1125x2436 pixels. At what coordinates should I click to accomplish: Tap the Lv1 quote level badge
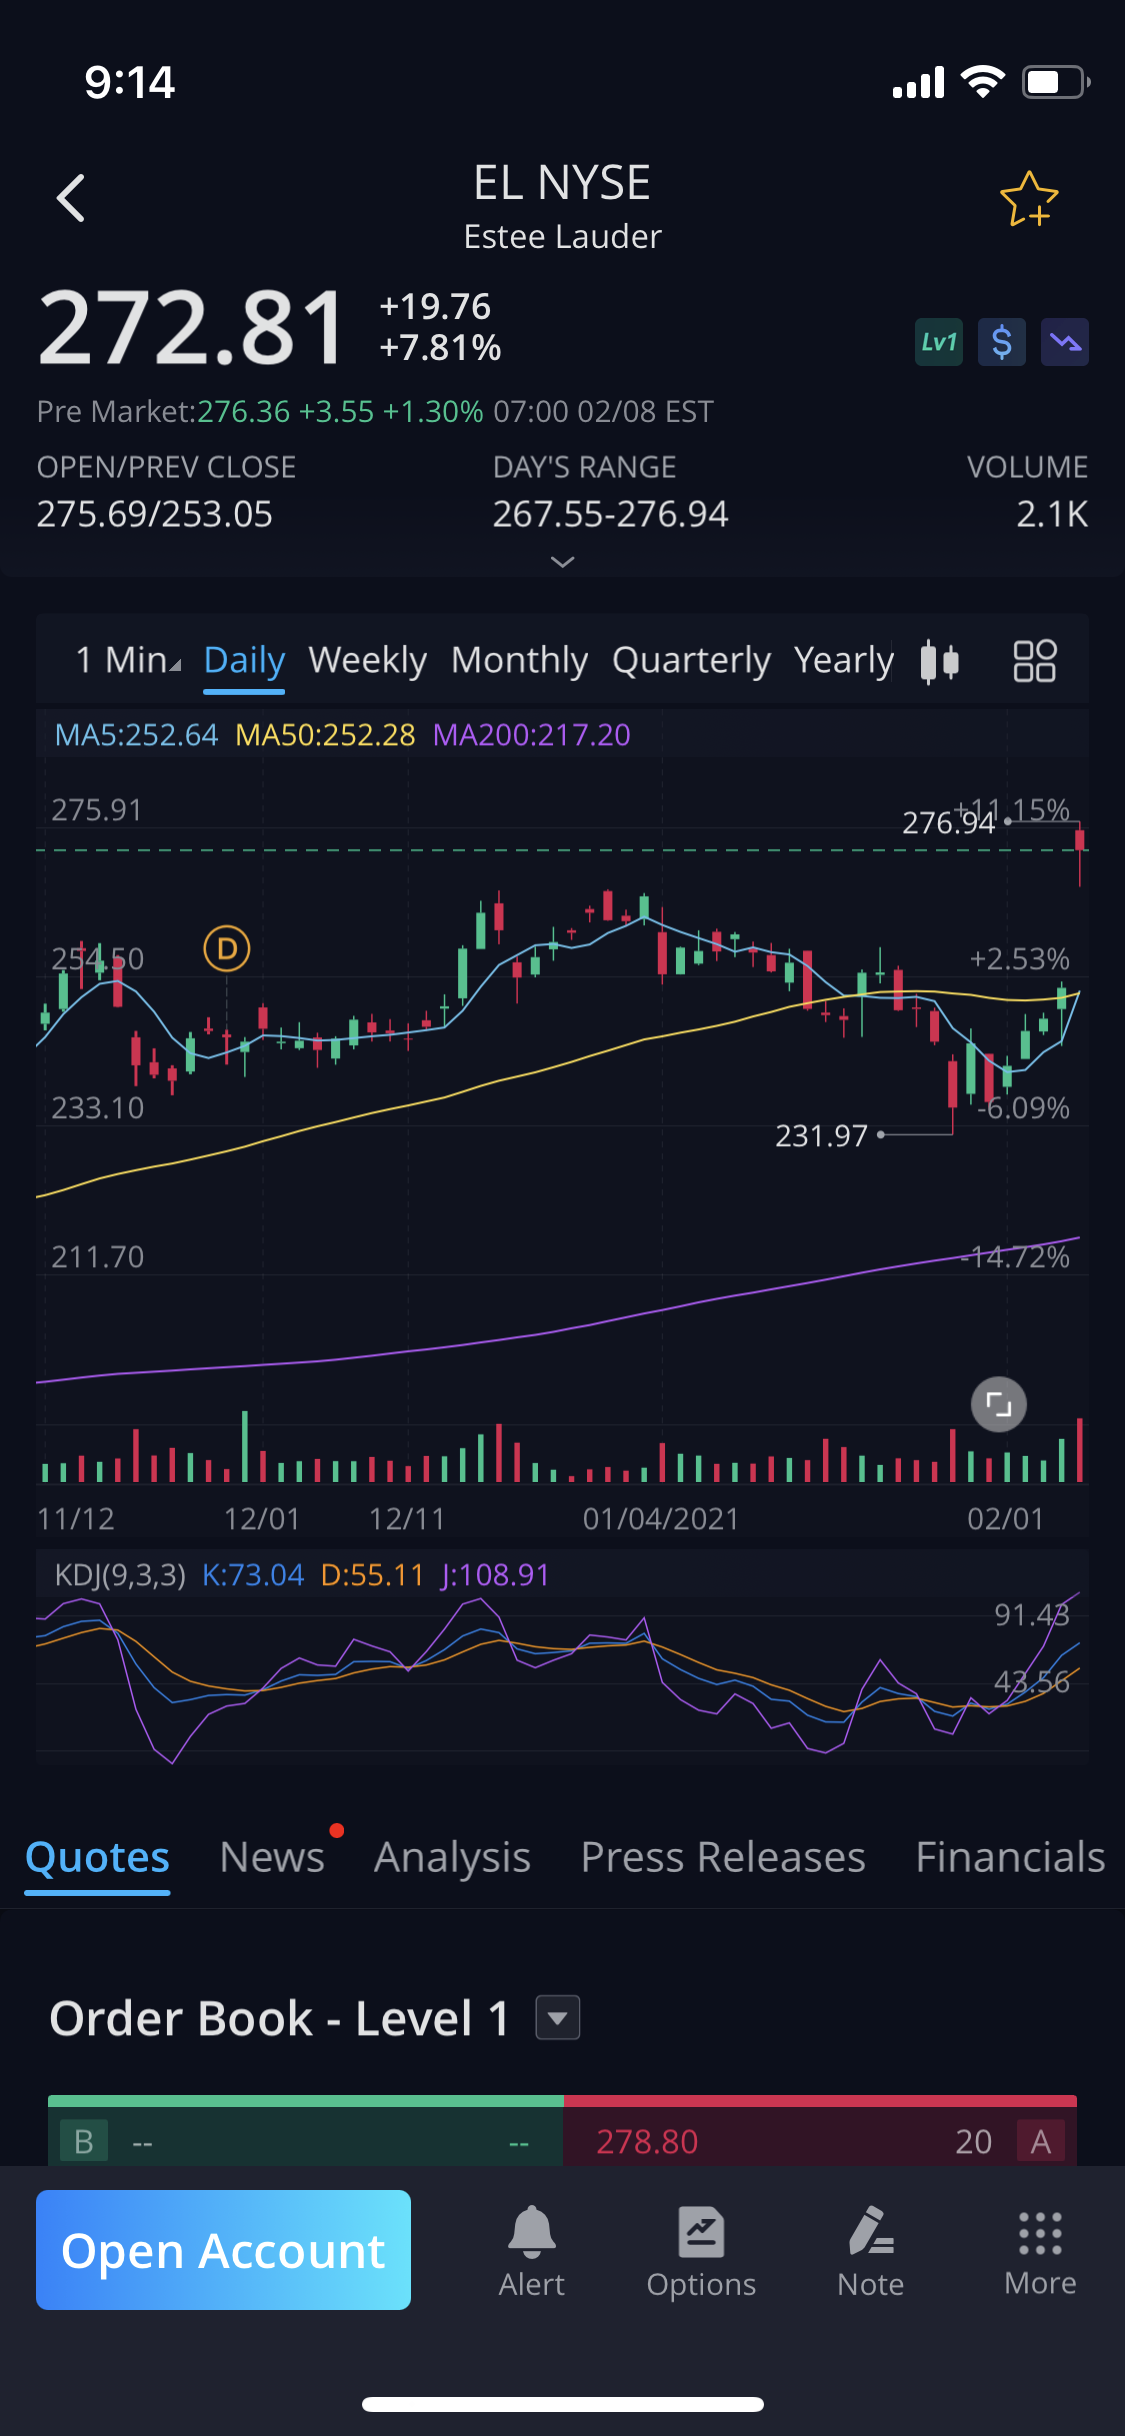pyautogui.click(x=938, y=343)
